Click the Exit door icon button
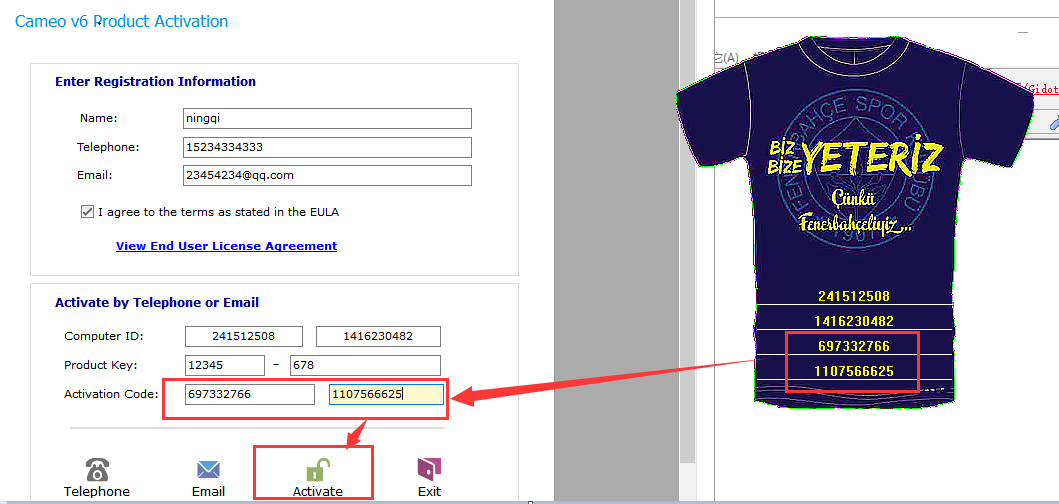This screenshot has width=1059, height=504. point(429,477)
